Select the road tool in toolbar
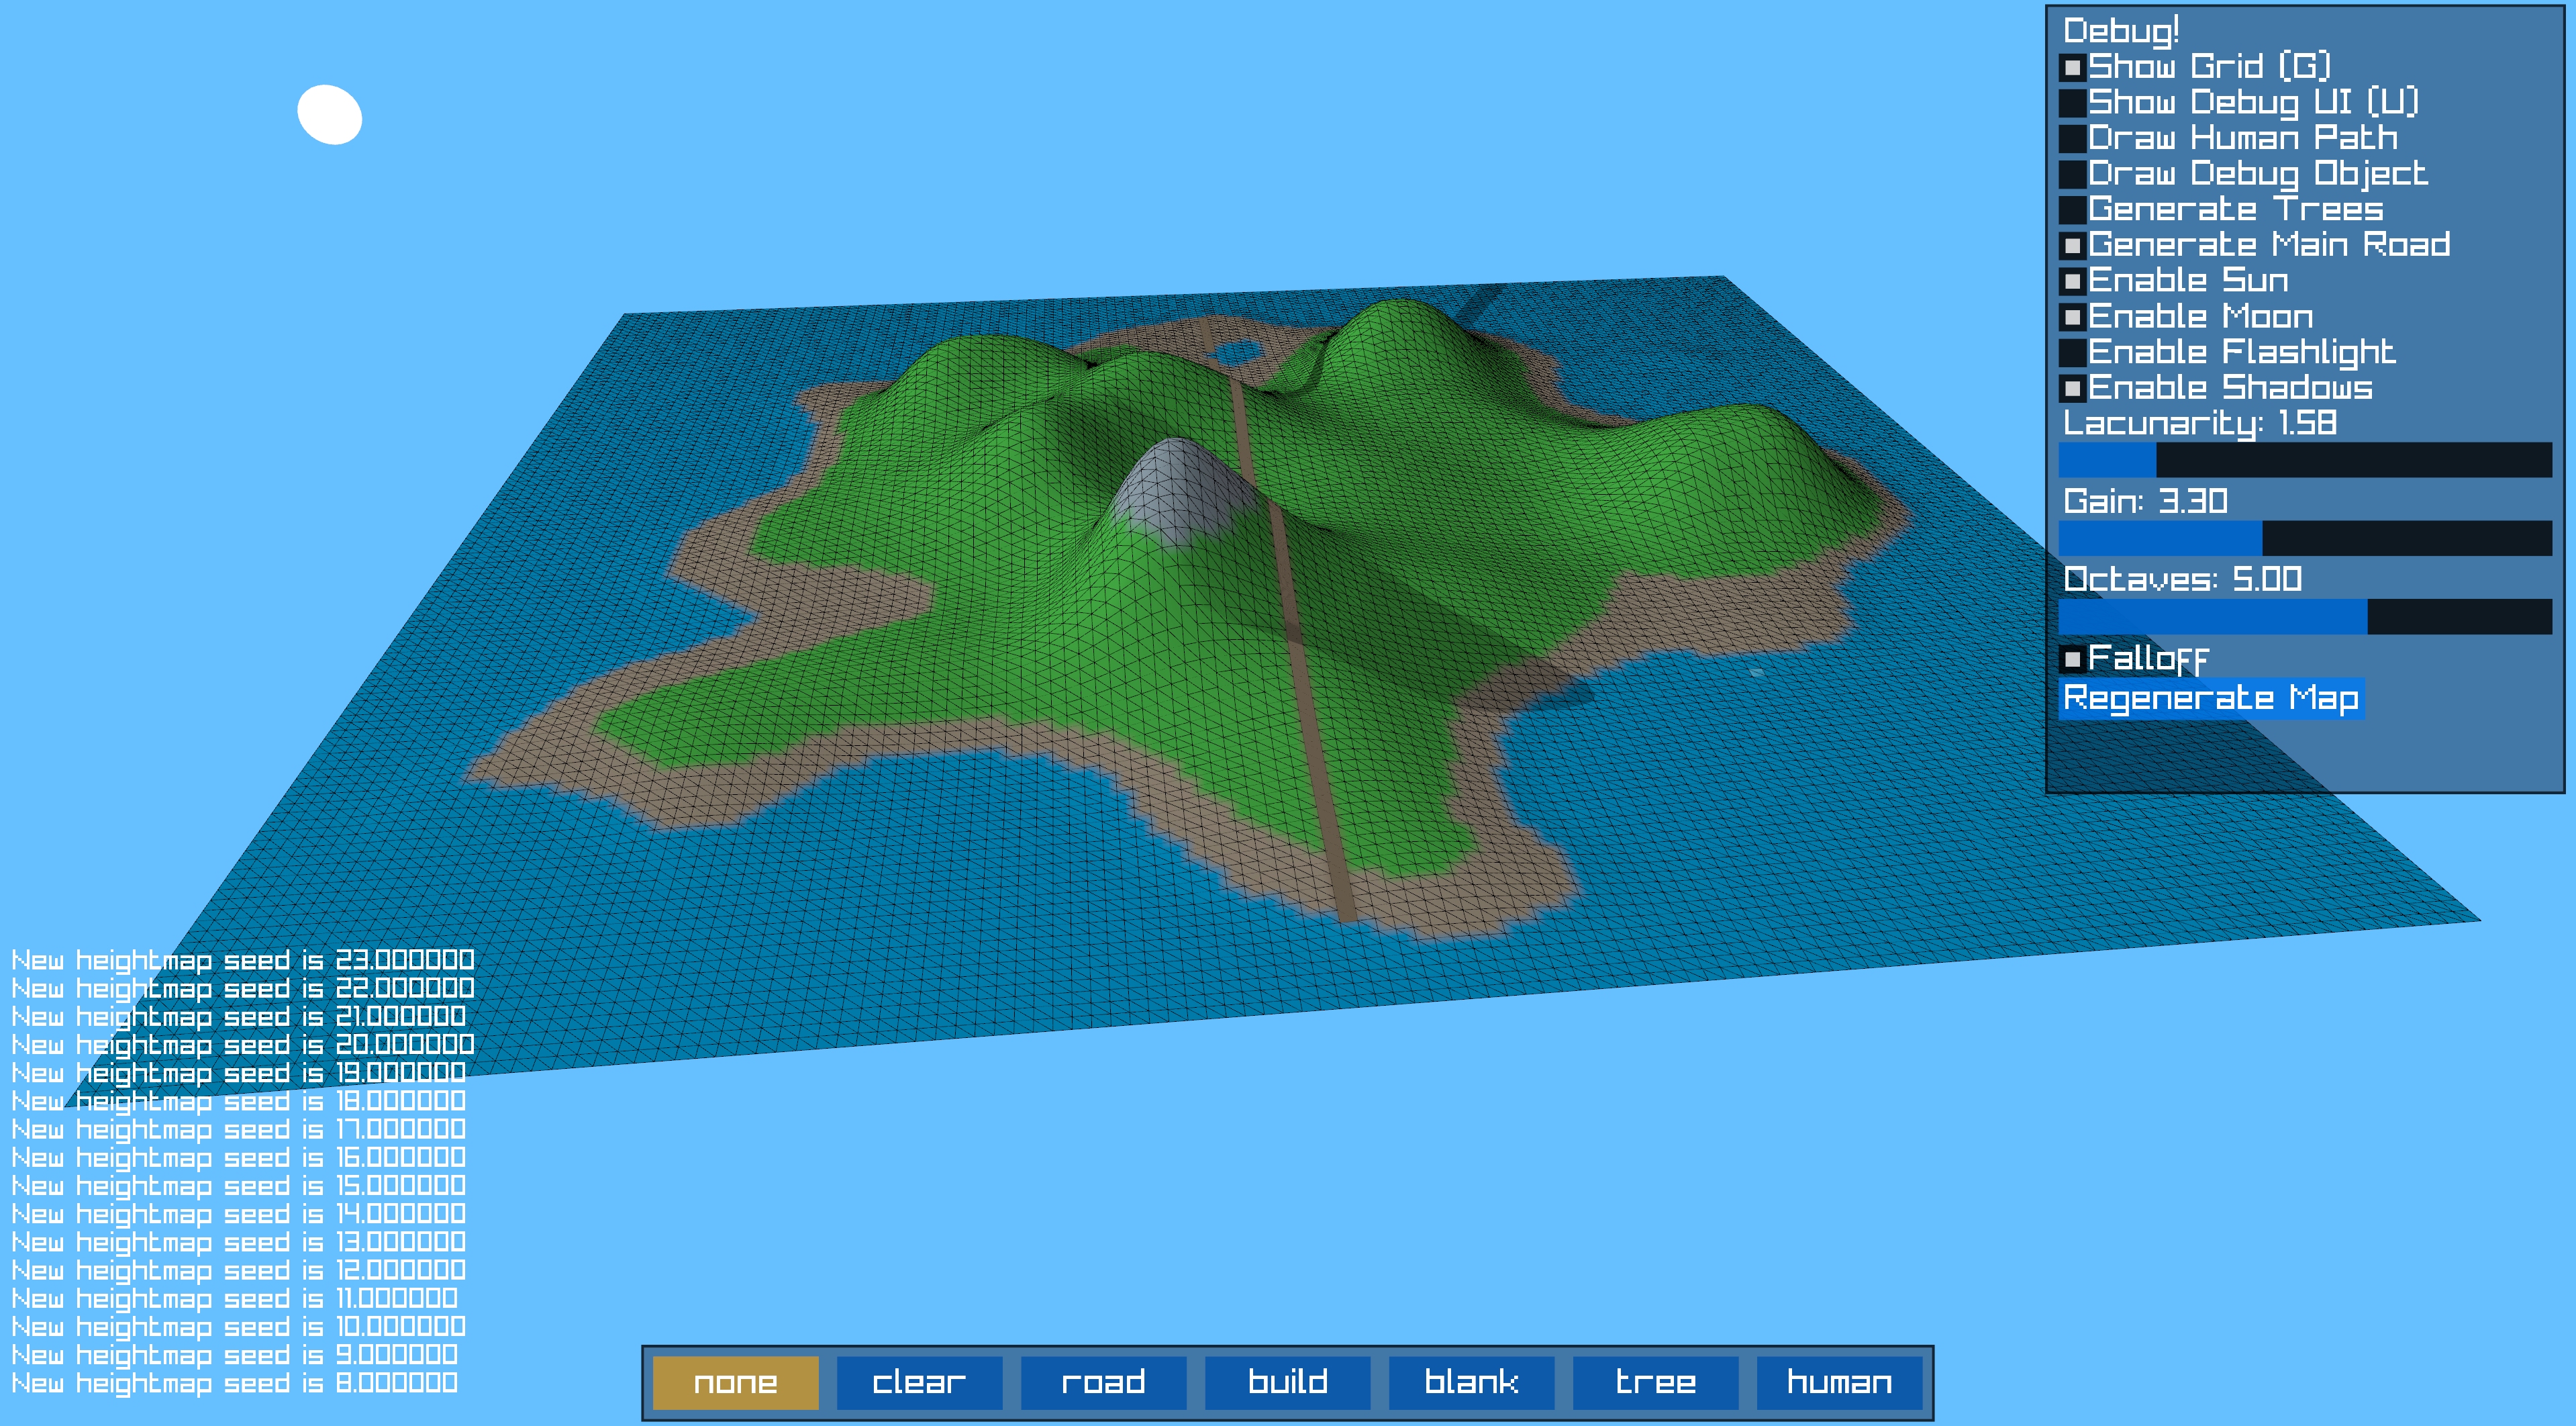 click(x=1103, y=1382)
